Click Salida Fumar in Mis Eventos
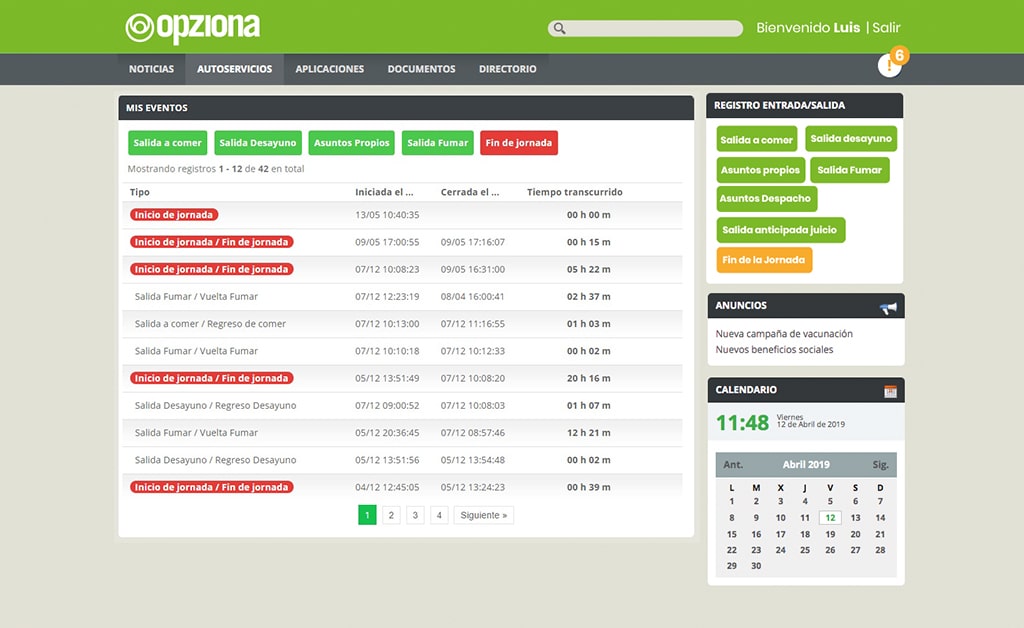 tap(438, 143)
